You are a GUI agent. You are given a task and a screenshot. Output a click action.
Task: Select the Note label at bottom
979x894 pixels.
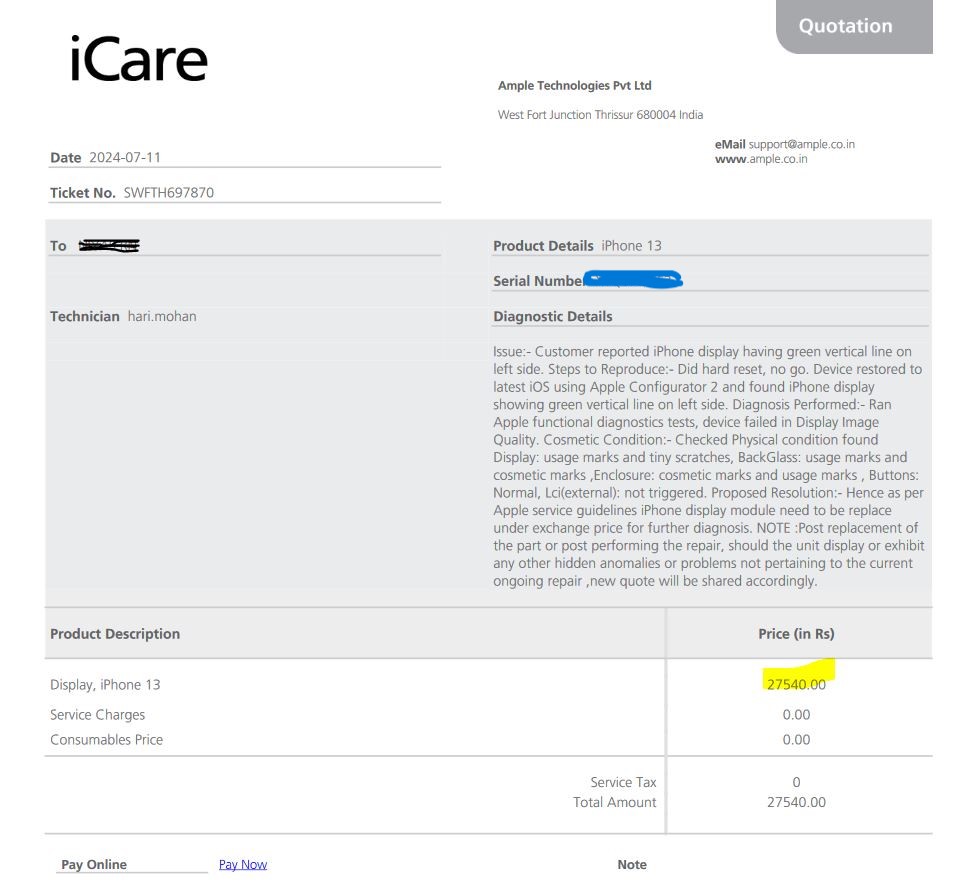[x=632, y=865]
